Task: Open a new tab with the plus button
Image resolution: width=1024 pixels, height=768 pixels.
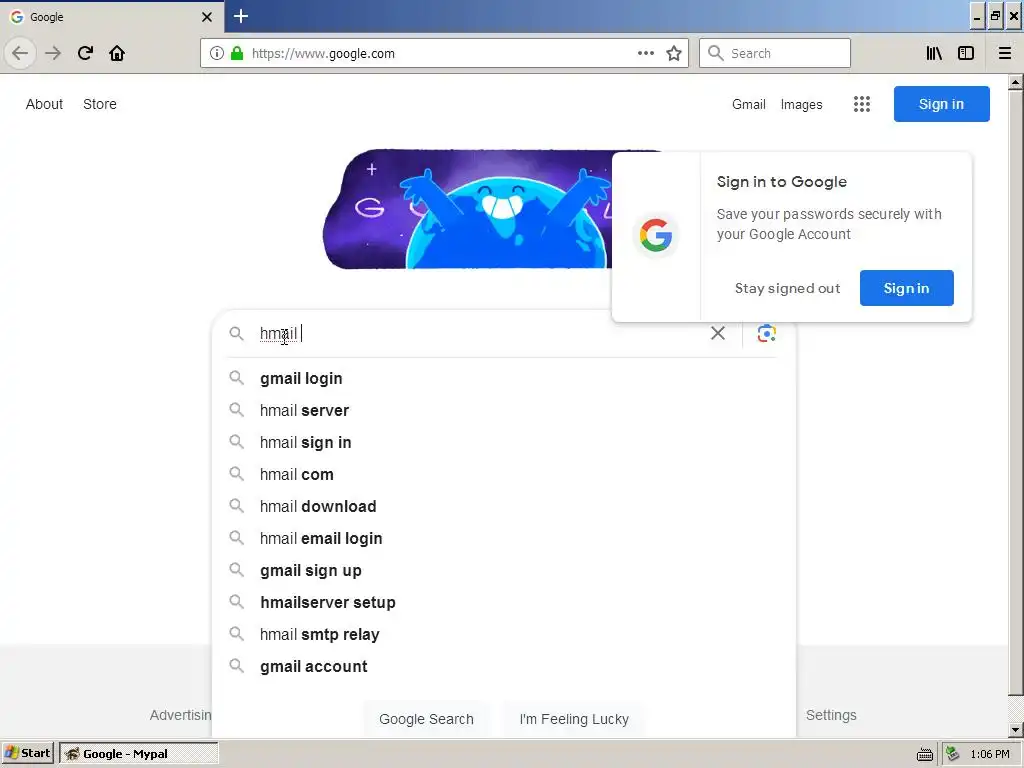Action: tap(241, 16)
